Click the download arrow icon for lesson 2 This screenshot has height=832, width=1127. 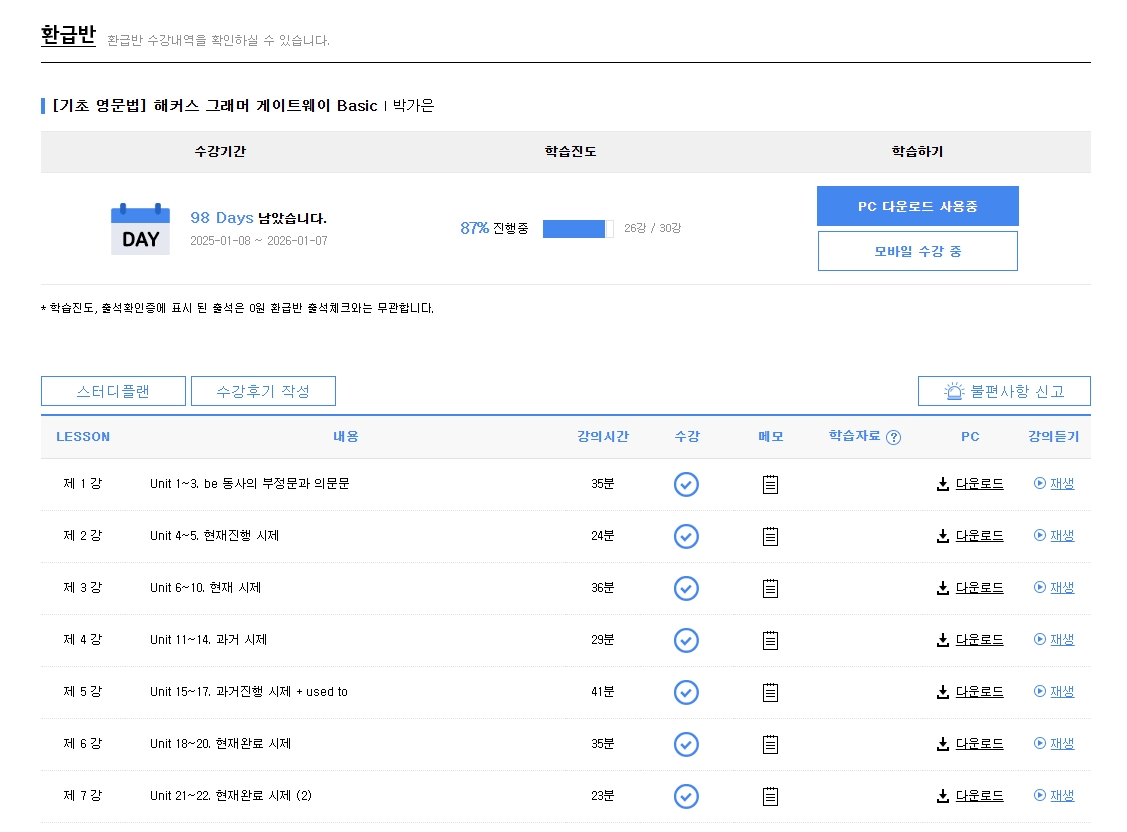coord(943,536)
